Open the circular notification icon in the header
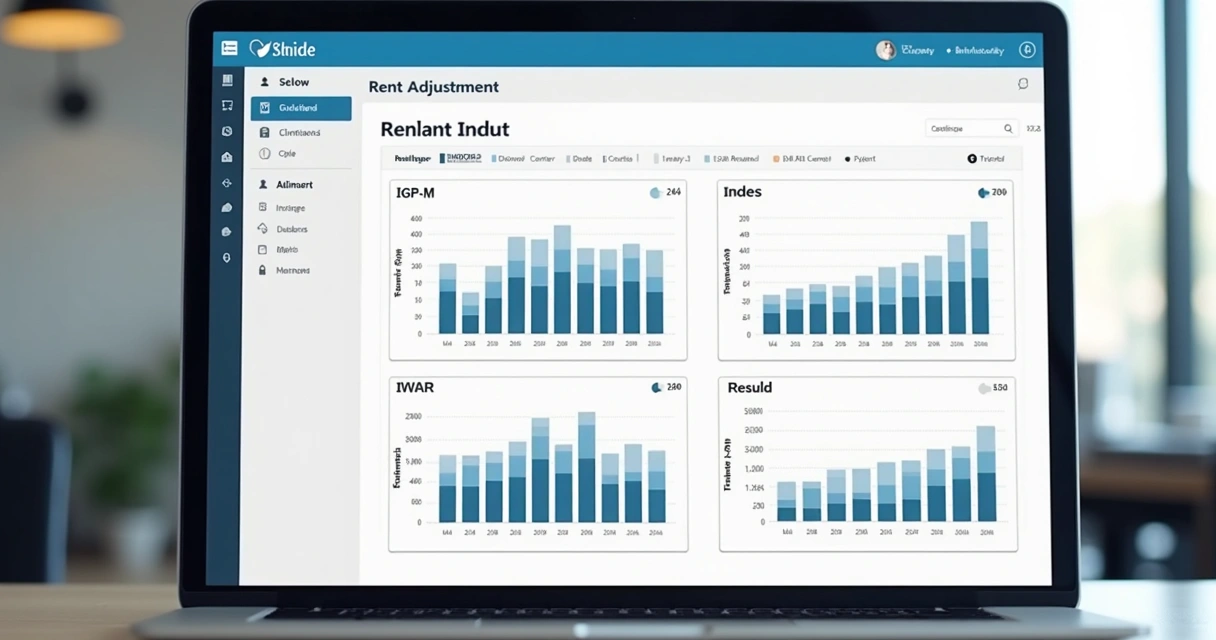The image size is (1216, 640). click(1026, 50)
